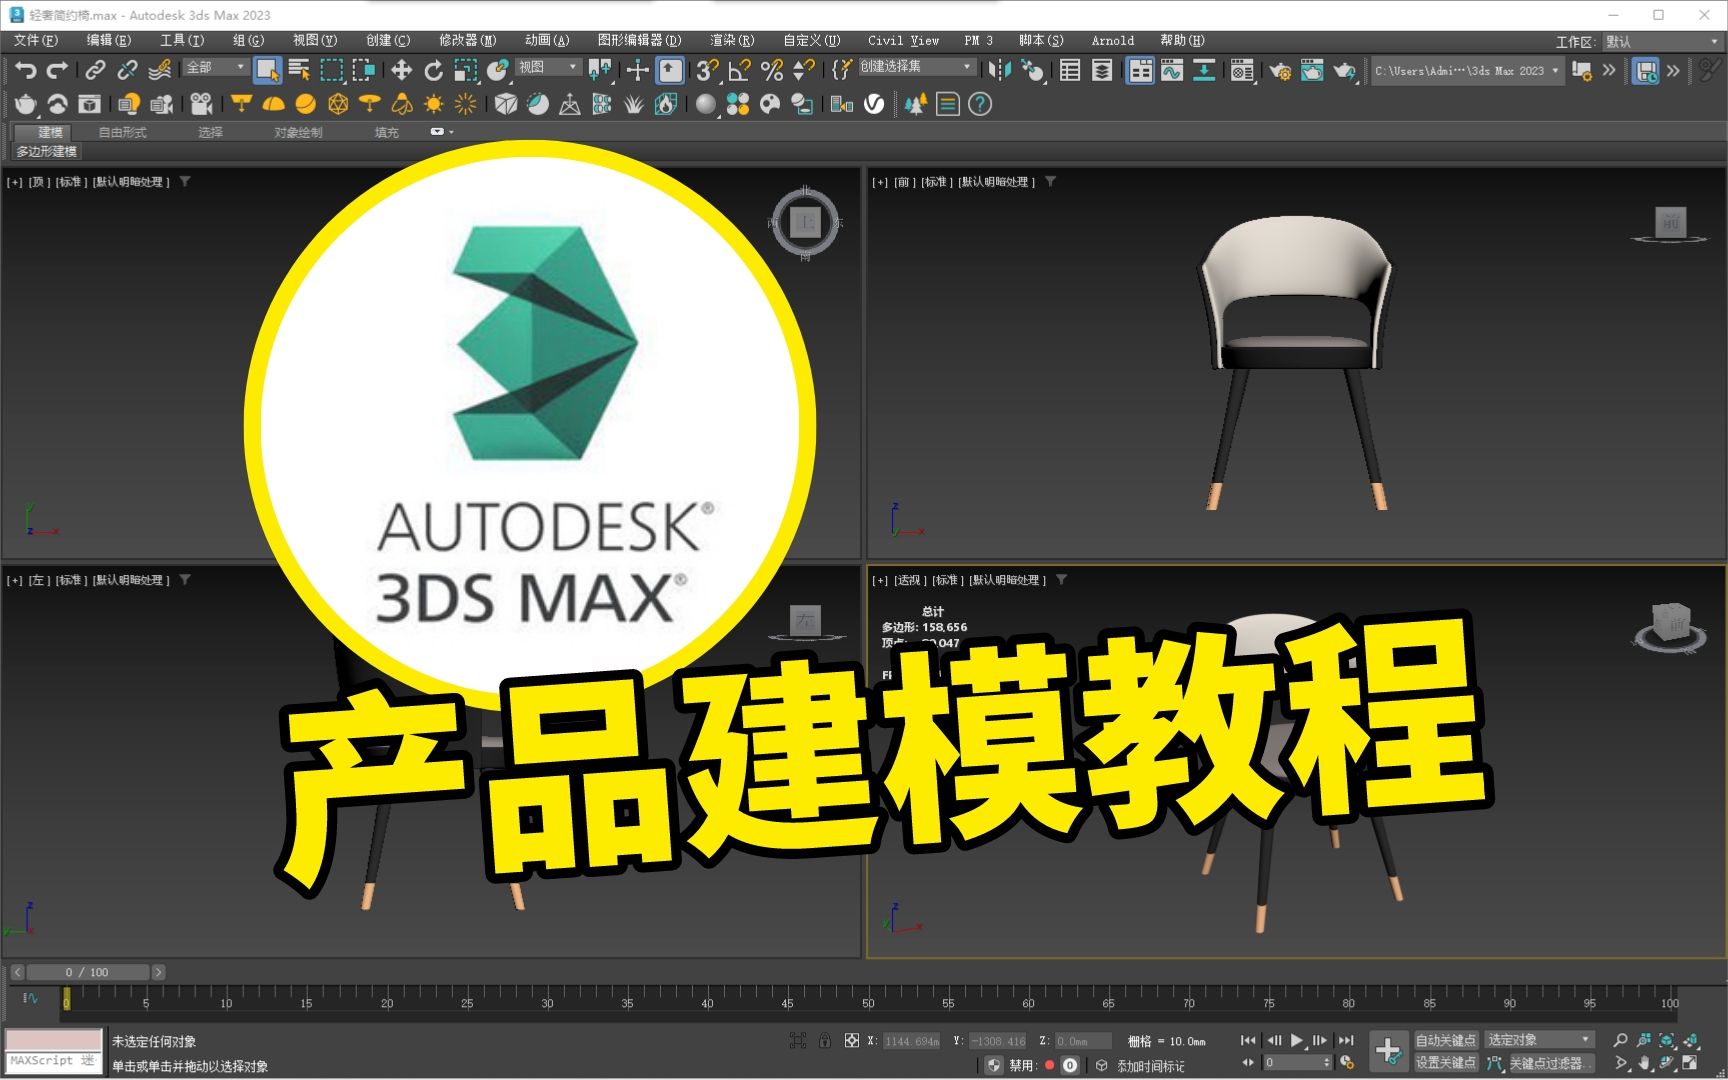Image resolution: width=1728 pixels, height=1080 pixels.
Task: Toggle Window/Crossing selection mode
Action: pos(364,70)
